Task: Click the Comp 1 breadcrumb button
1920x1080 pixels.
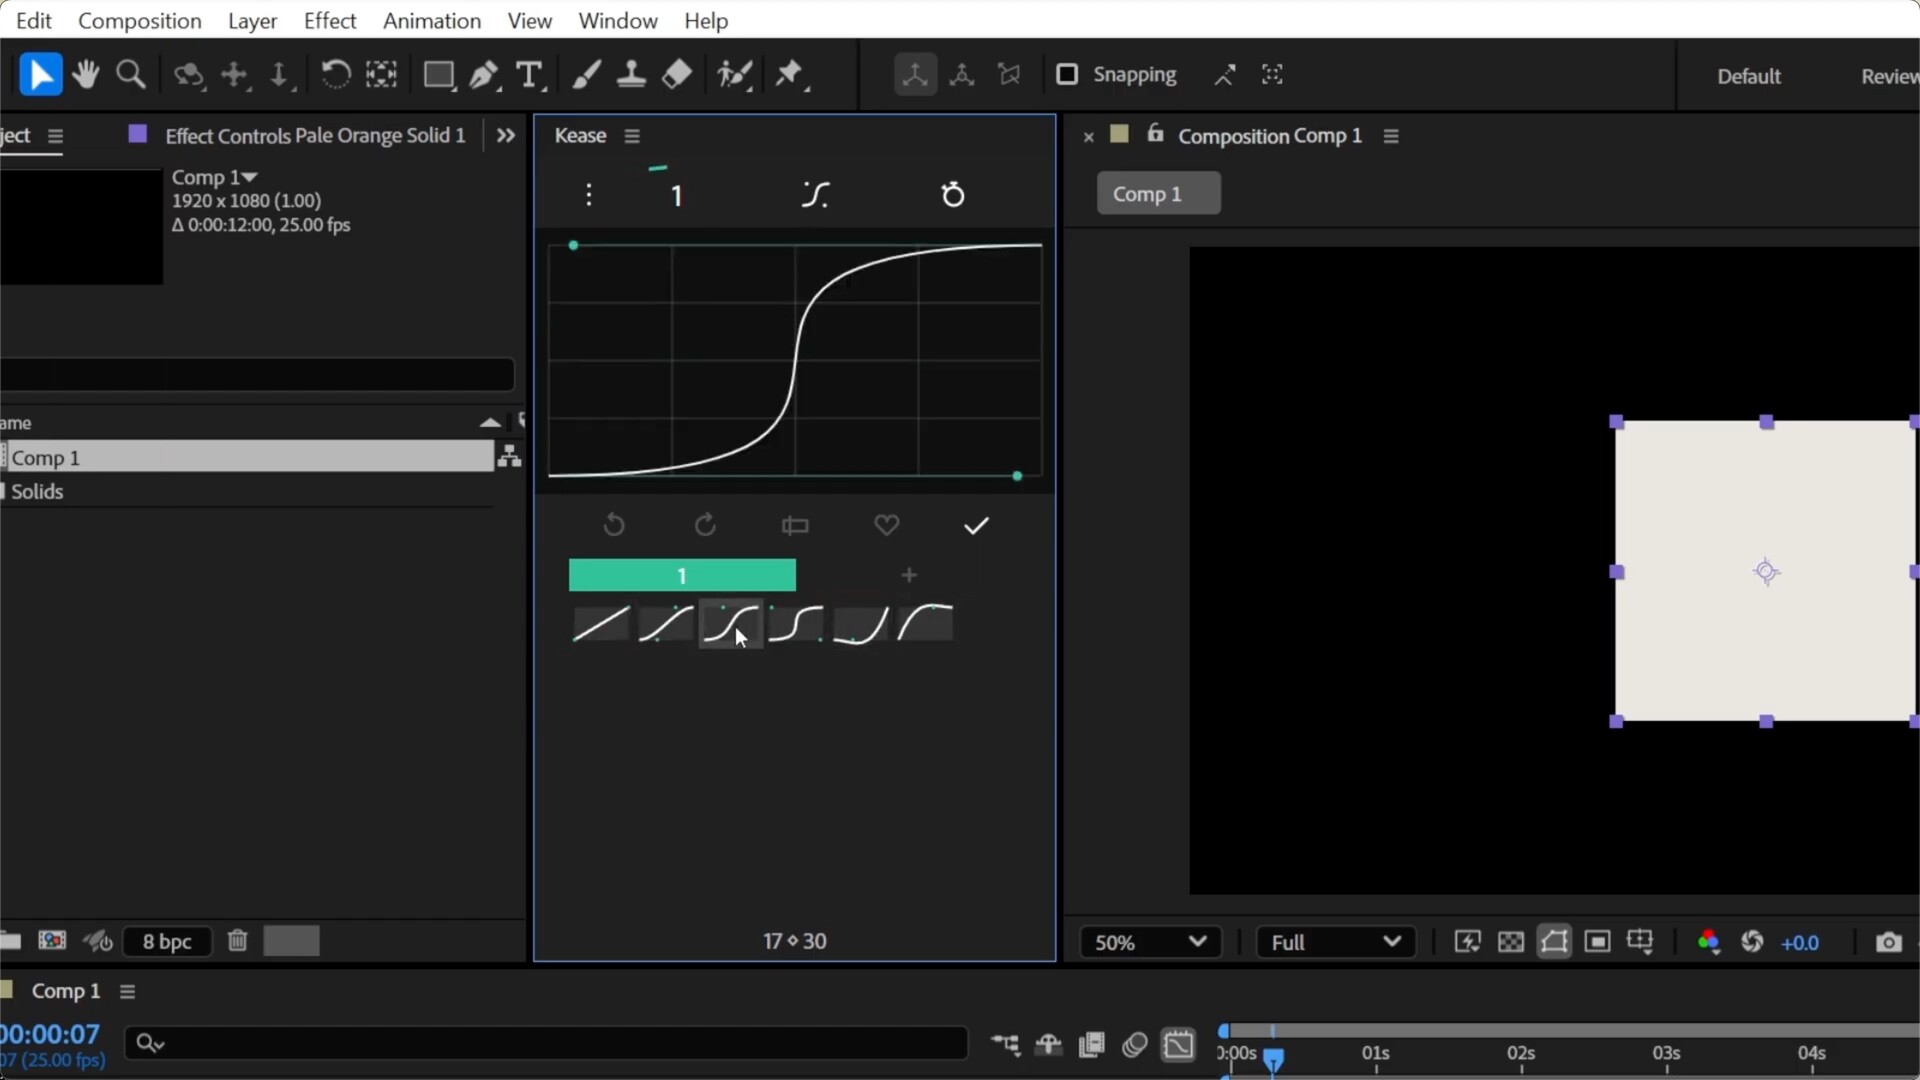Action: coord(1158,193)
